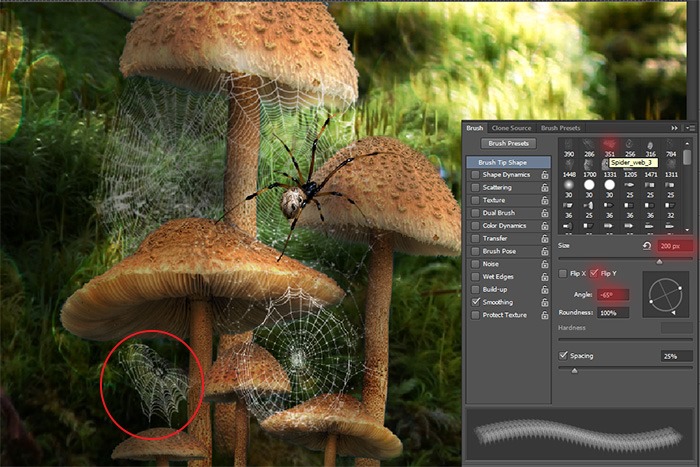Click the reset brush size icon
Viewport: 700px width, 467px height.
647,246
